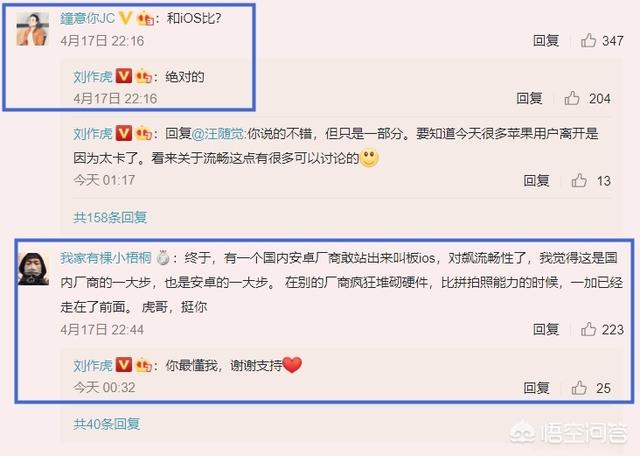Like the 钟意你JC comment with 347 likes
The height and width of the screenshot is (456, 640).
(589, 40)
